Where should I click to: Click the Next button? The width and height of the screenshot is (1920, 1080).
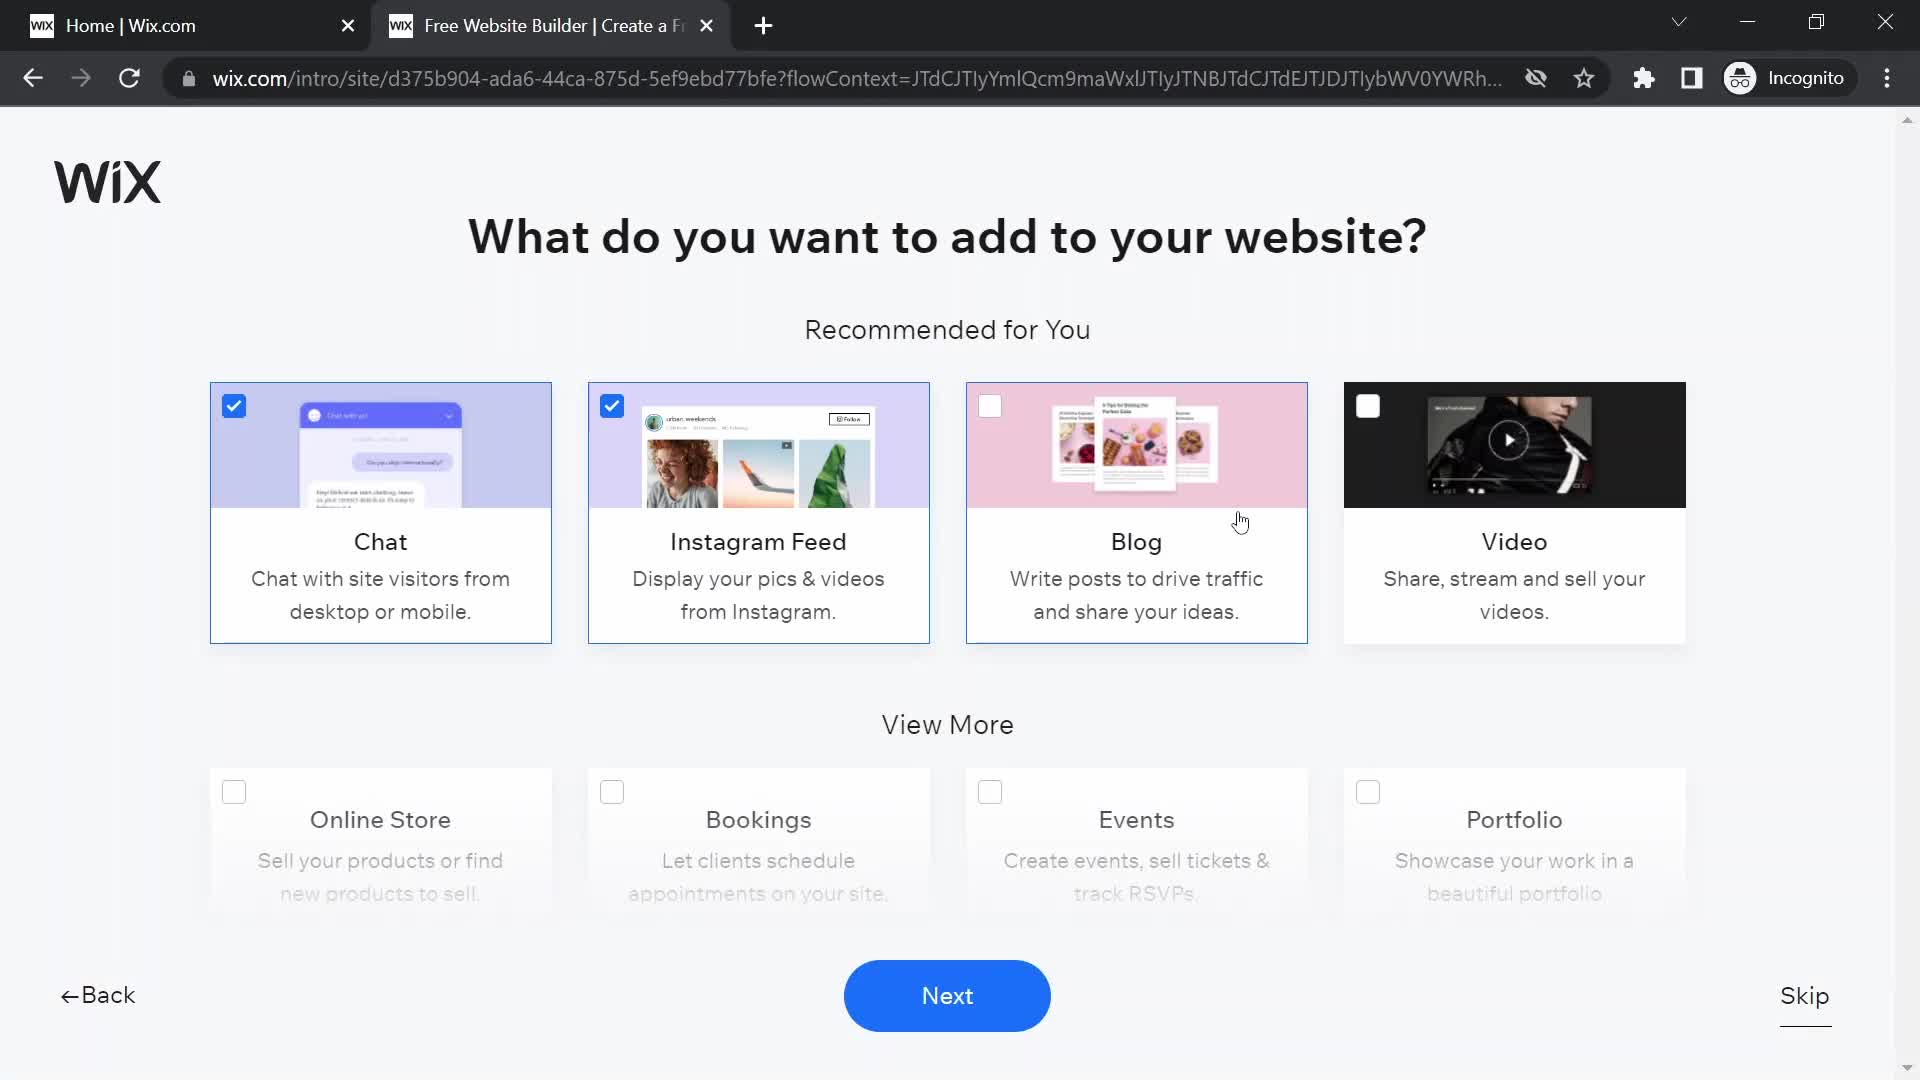(947, 996)
